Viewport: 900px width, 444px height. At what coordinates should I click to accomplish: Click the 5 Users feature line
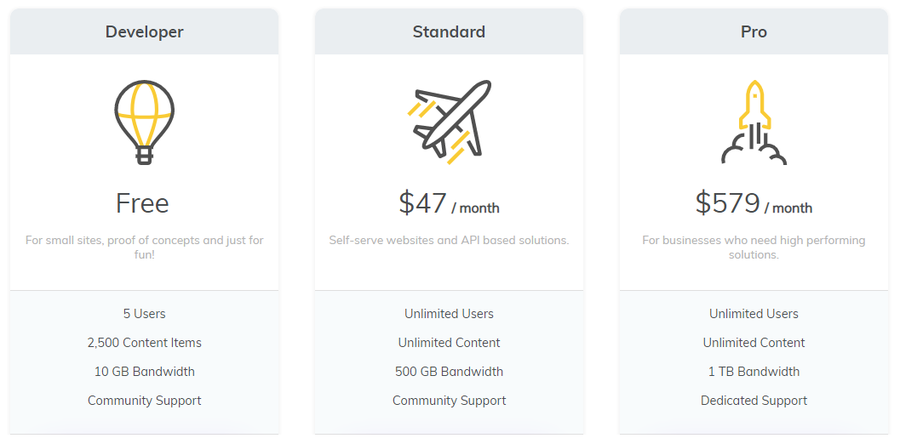[x=144, y=314]
